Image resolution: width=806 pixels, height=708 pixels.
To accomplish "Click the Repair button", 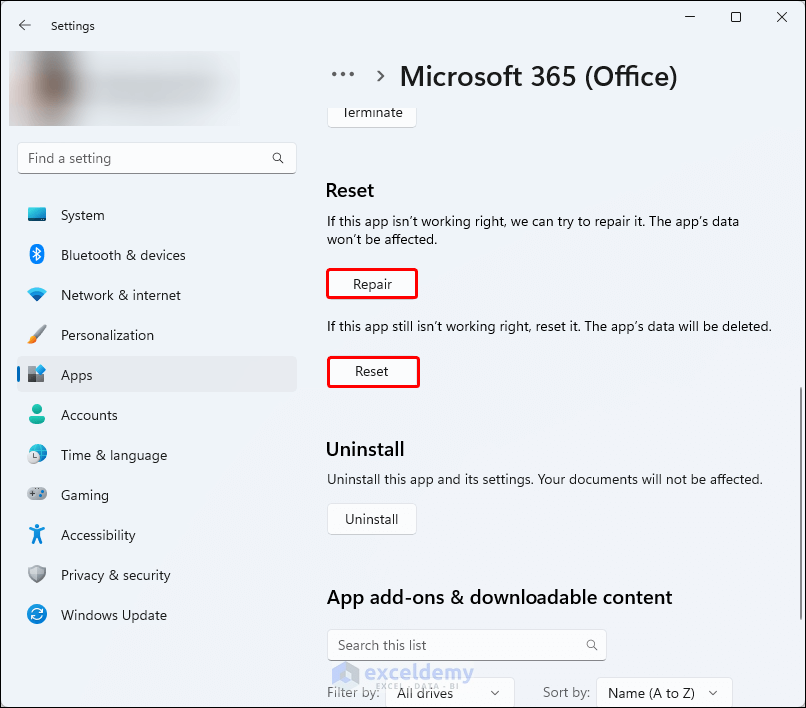I will click(372, 284).
